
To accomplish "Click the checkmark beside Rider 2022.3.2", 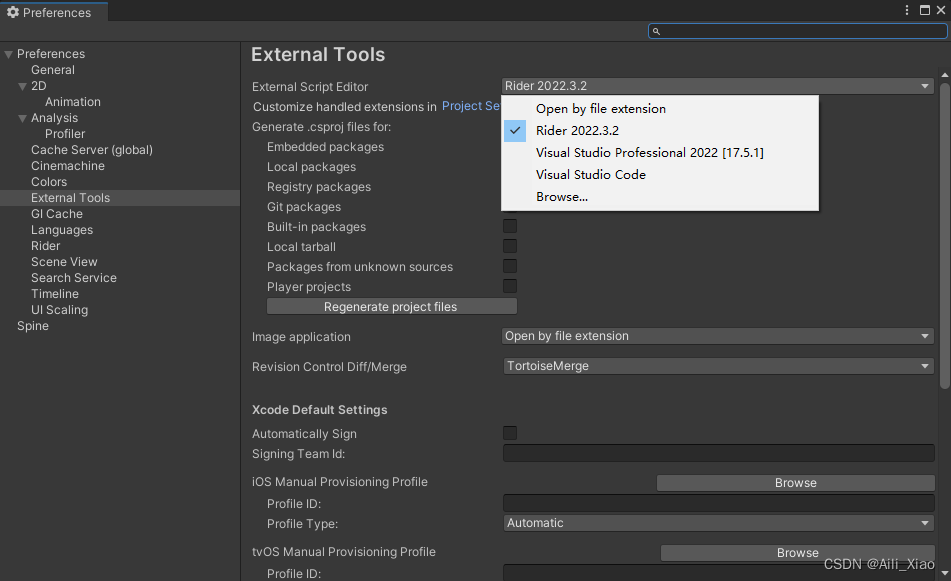I will (515, 130).
